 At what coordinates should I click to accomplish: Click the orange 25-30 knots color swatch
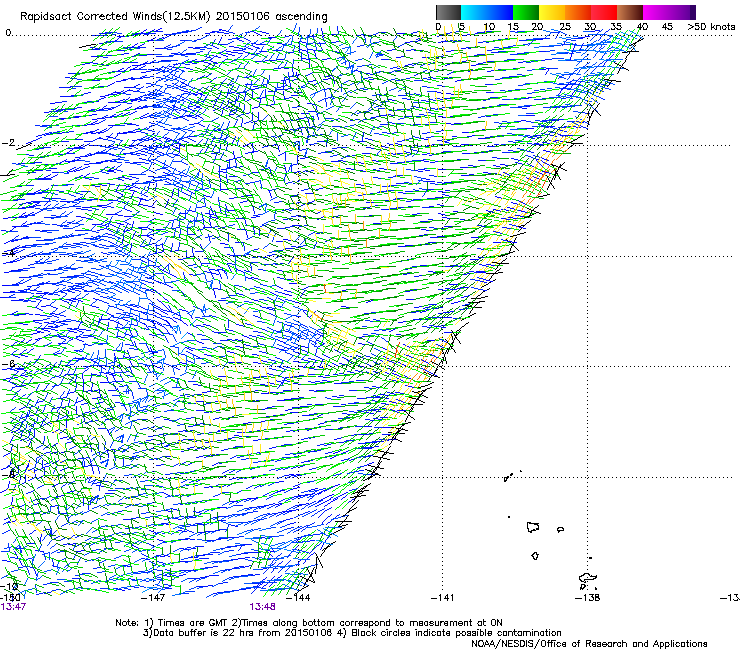pos(578,12)
